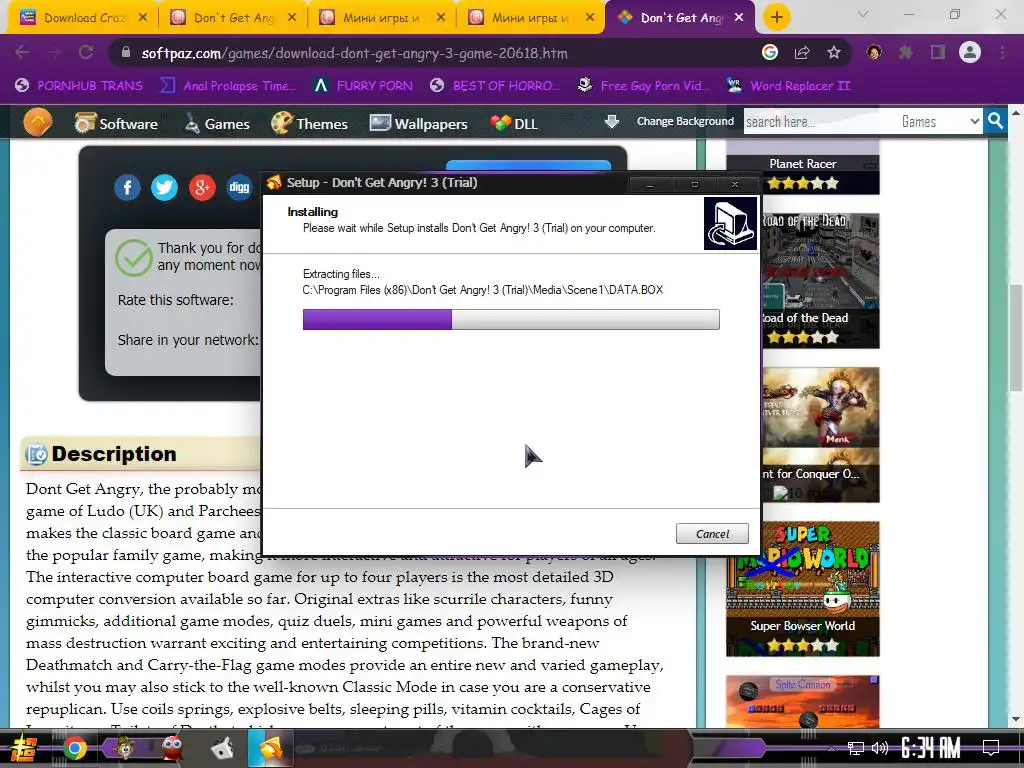1024x768 pixels.
Task: Open the red bird taskbar icon
Action: pyautogui.click(x=172, y=748)
